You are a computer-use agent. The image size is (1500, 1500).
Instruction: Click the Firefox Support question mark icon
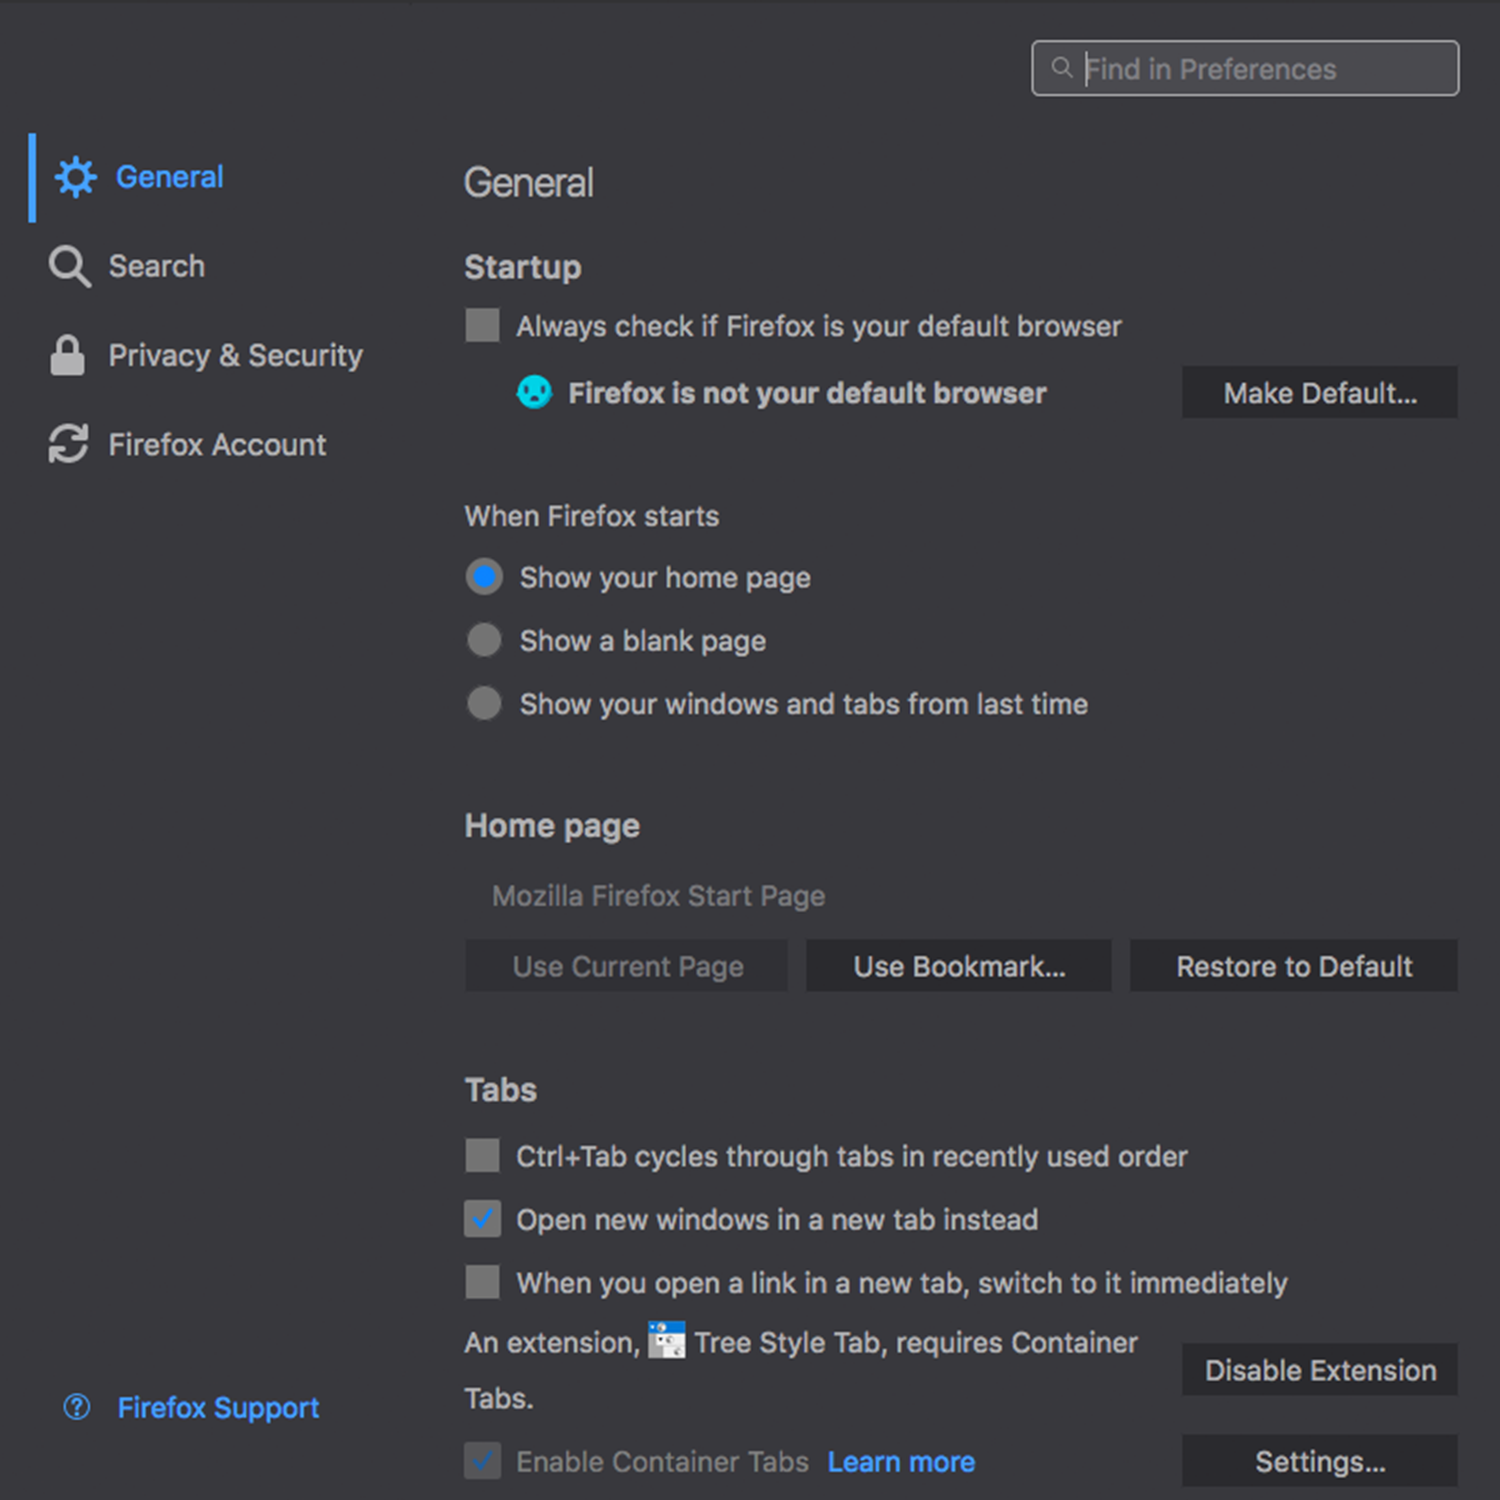(77, 1407)
